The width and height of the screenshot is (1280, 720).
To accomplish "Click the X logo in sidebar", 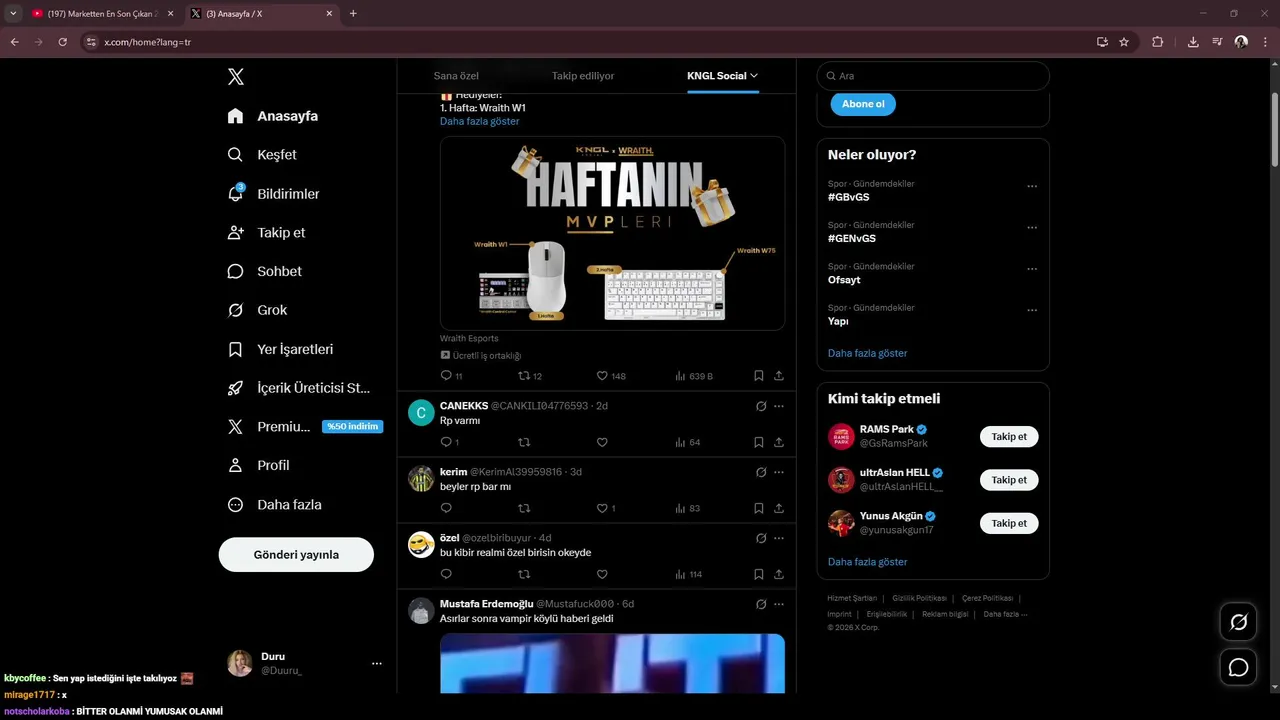I will (235, 77).
